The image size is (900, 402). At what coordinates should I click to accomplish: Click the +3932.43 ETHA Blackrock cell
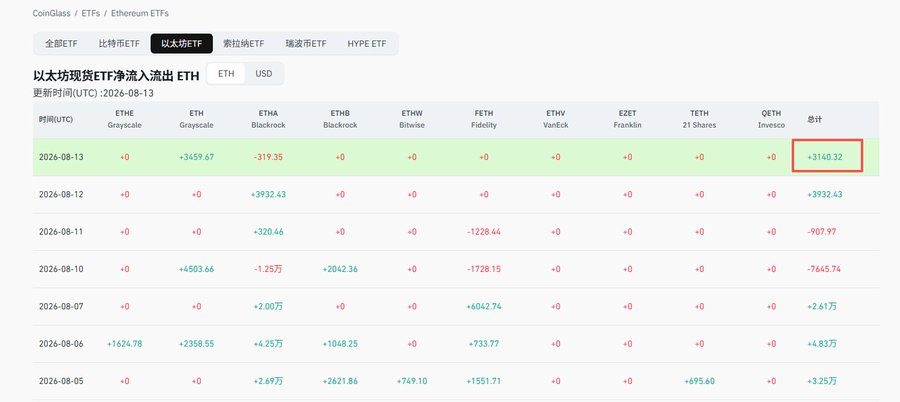tap(268, 194)
